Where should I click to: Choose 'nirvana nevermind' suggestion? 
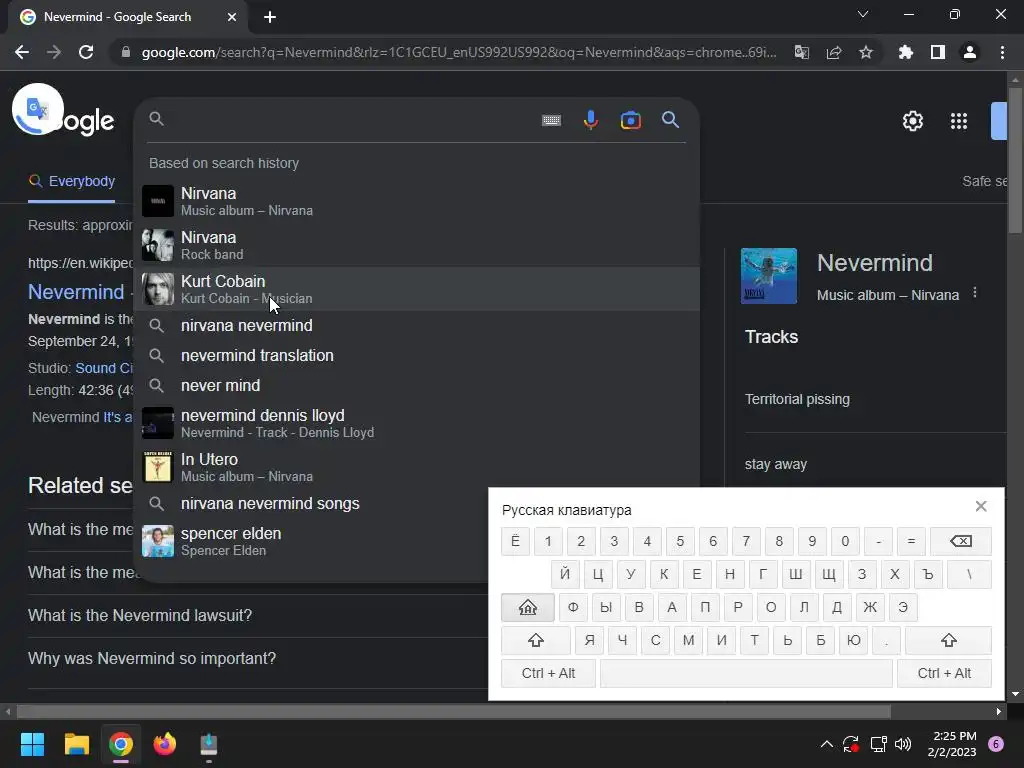tap(417, 325)
